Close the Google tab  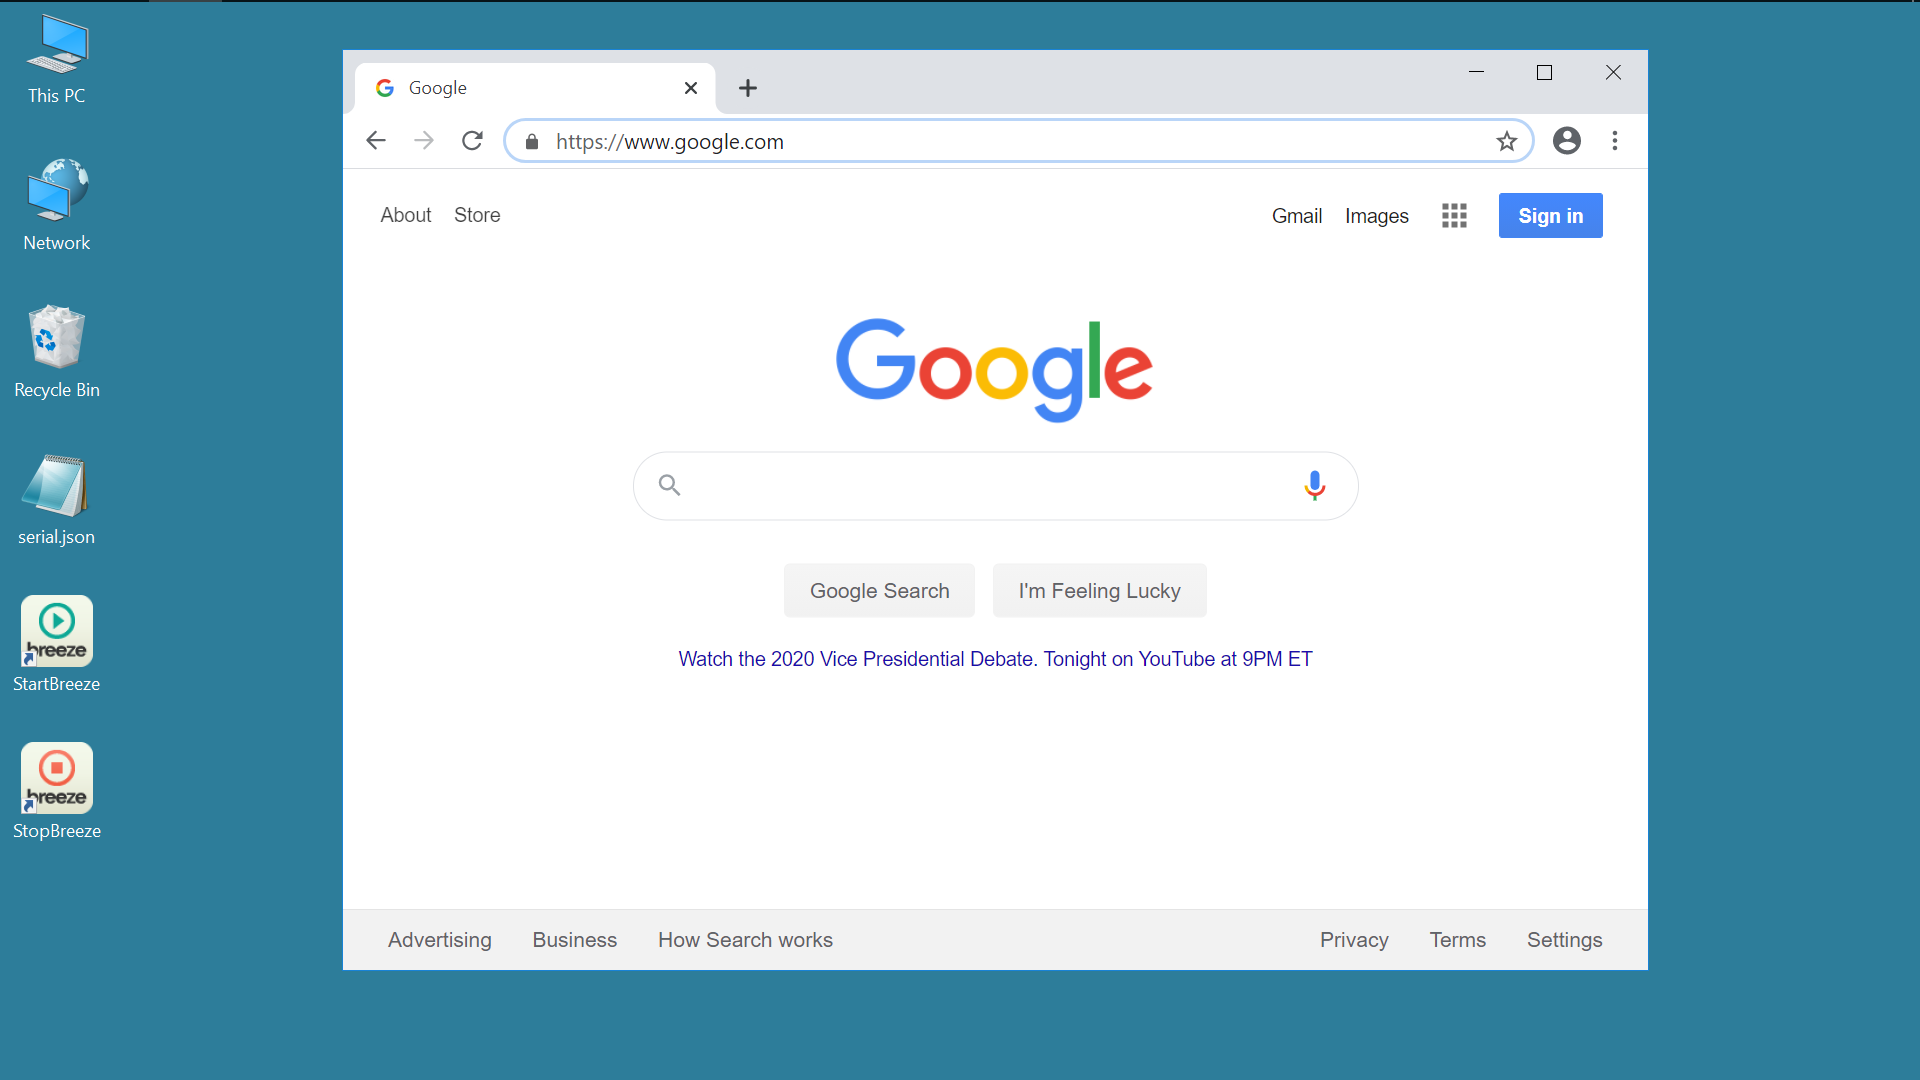(x=690, y=88)
